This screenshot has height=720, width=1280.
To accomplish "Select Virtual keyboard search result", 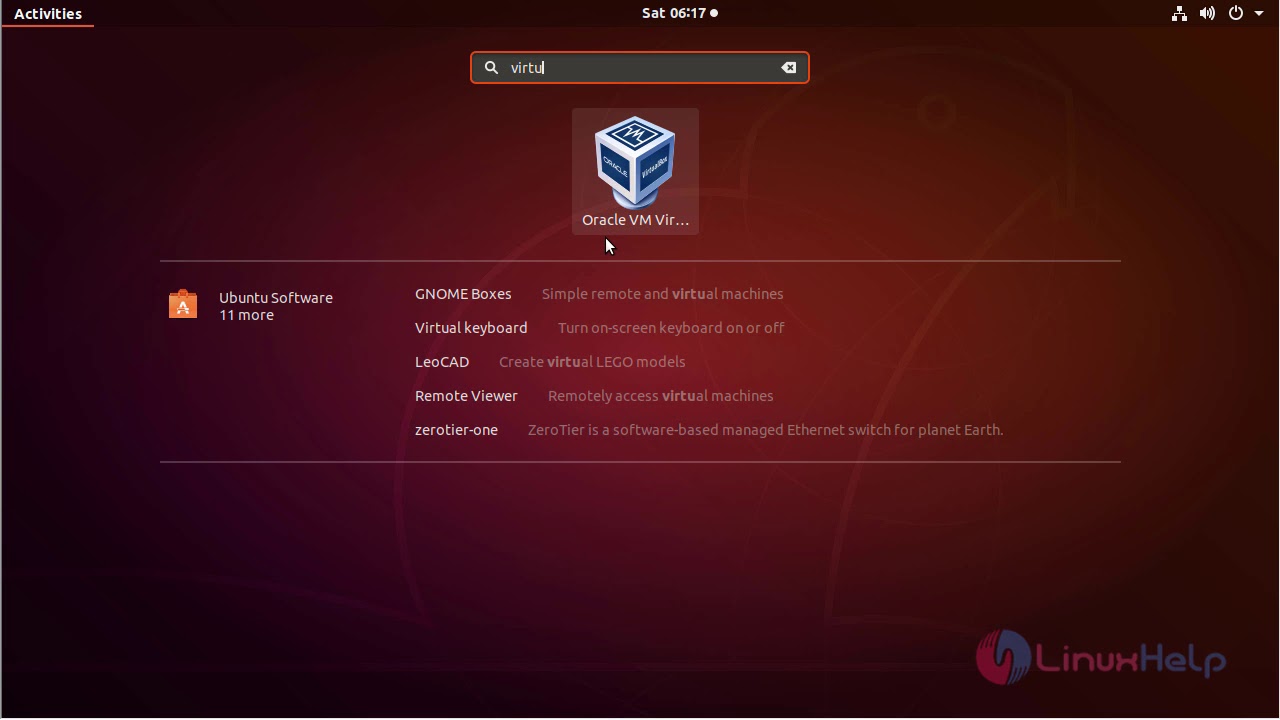I will click(x=471, y=328).
